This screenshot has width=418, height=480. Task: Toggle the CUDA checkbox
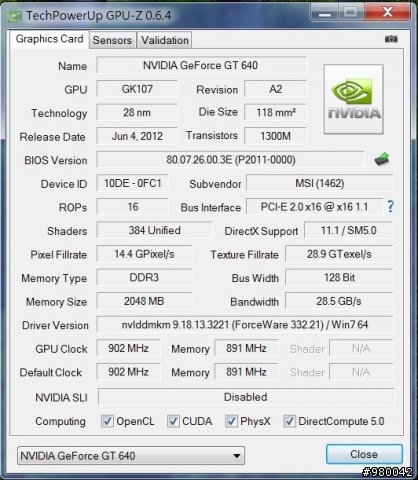173,421
